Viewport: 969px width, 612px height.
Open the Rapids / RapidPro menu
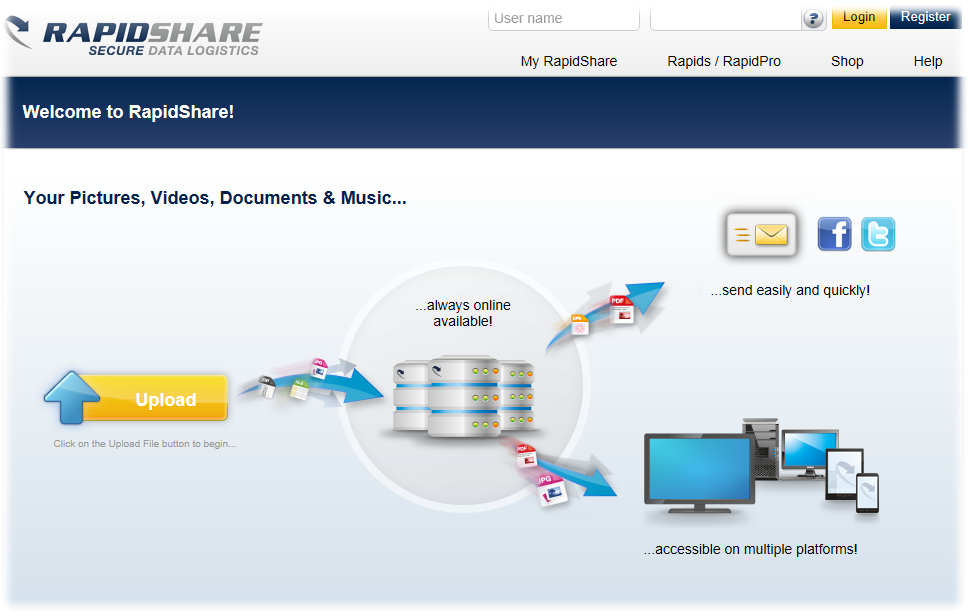point(724,61)
